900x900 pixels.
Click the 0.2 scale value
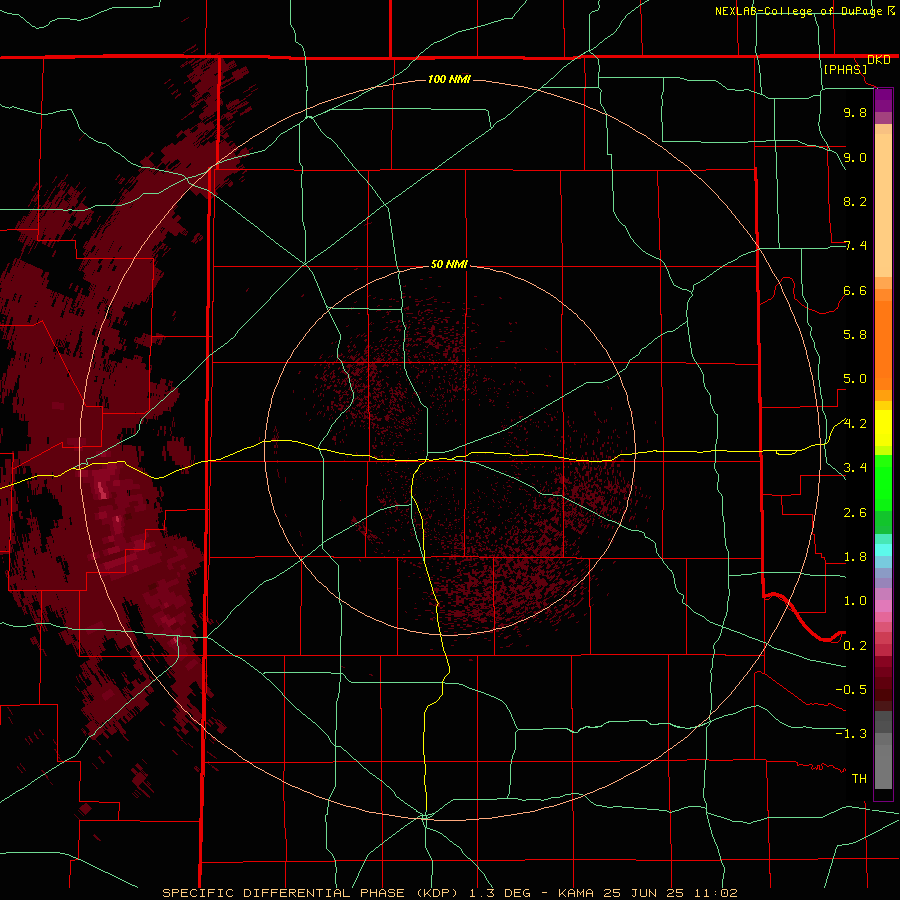855,646
